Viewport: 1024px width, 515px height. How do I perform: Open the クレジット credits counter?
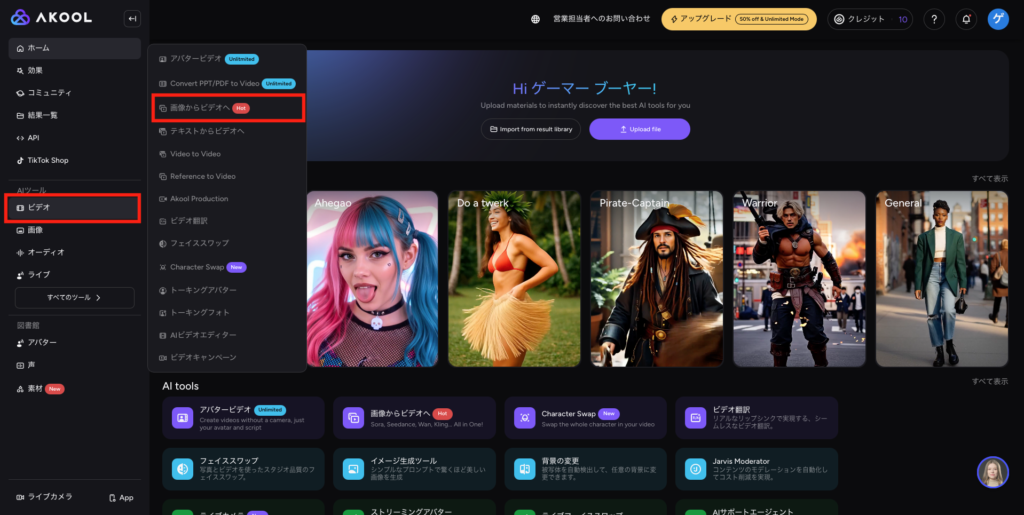coord(871,20)
